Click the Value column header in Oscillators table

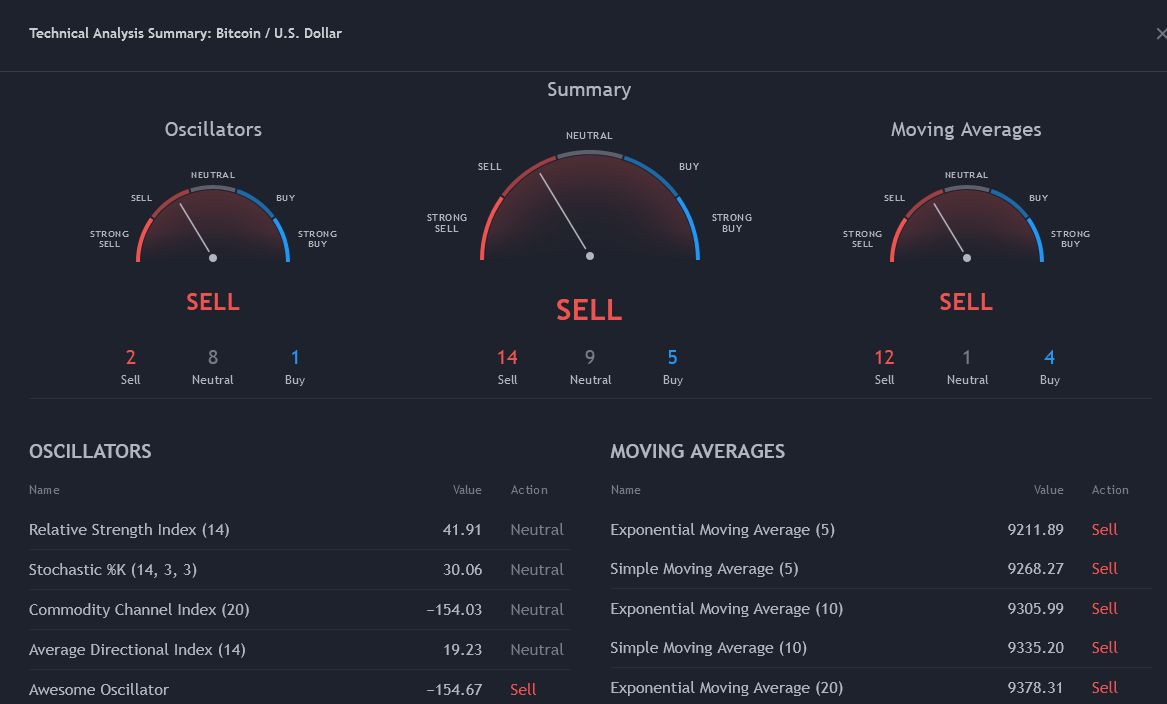tap(467, 490)
